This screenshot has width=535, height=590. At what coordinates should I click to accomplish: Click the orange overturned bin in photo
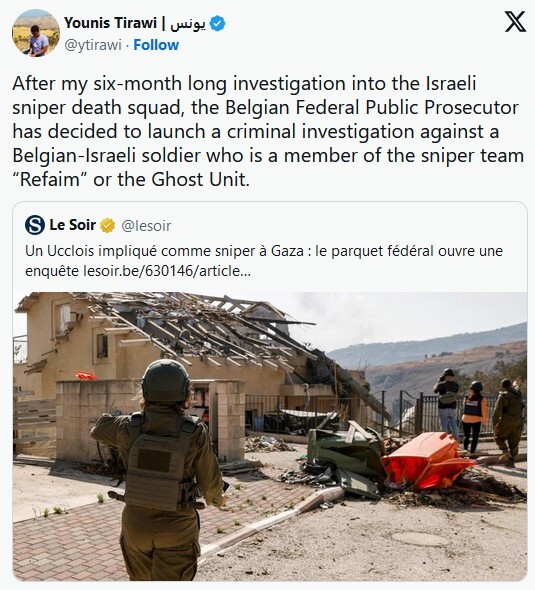(427, 461)
